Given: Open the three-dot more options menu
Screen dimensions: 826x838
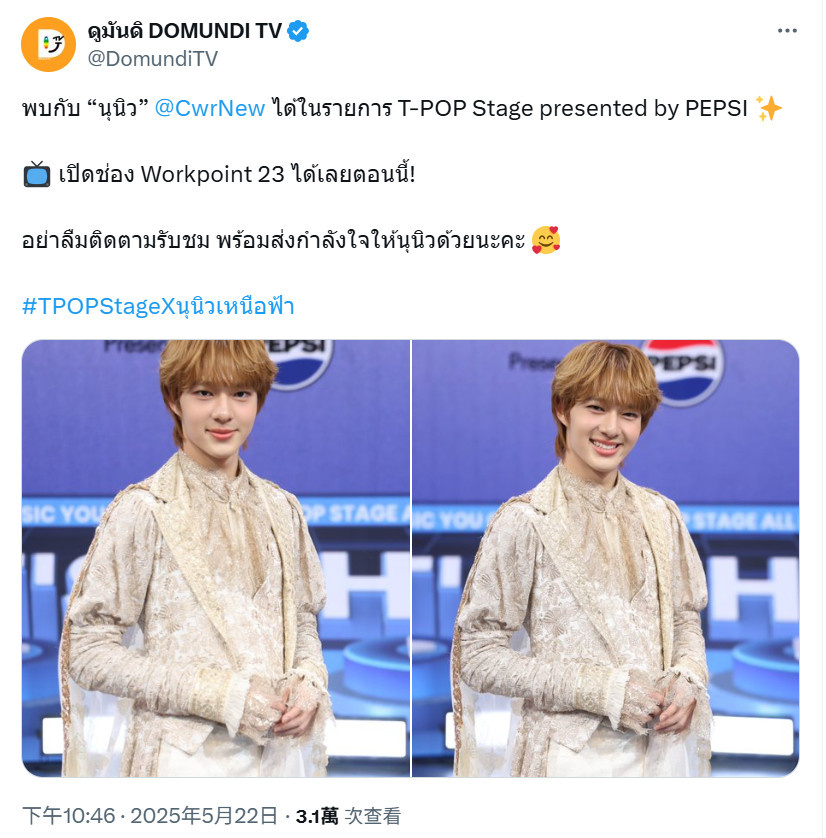Looking at the screenshot, I should (x=786, y=31).
